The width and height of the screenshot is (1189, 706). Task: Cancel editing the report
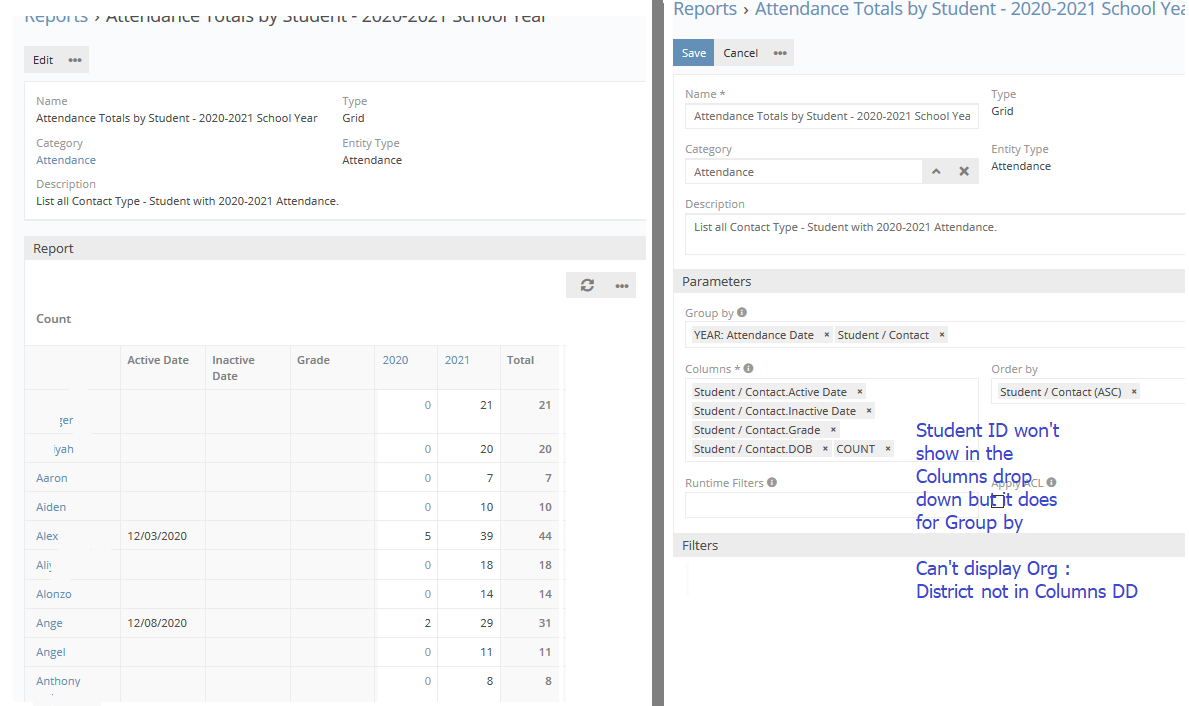[740, 53]
